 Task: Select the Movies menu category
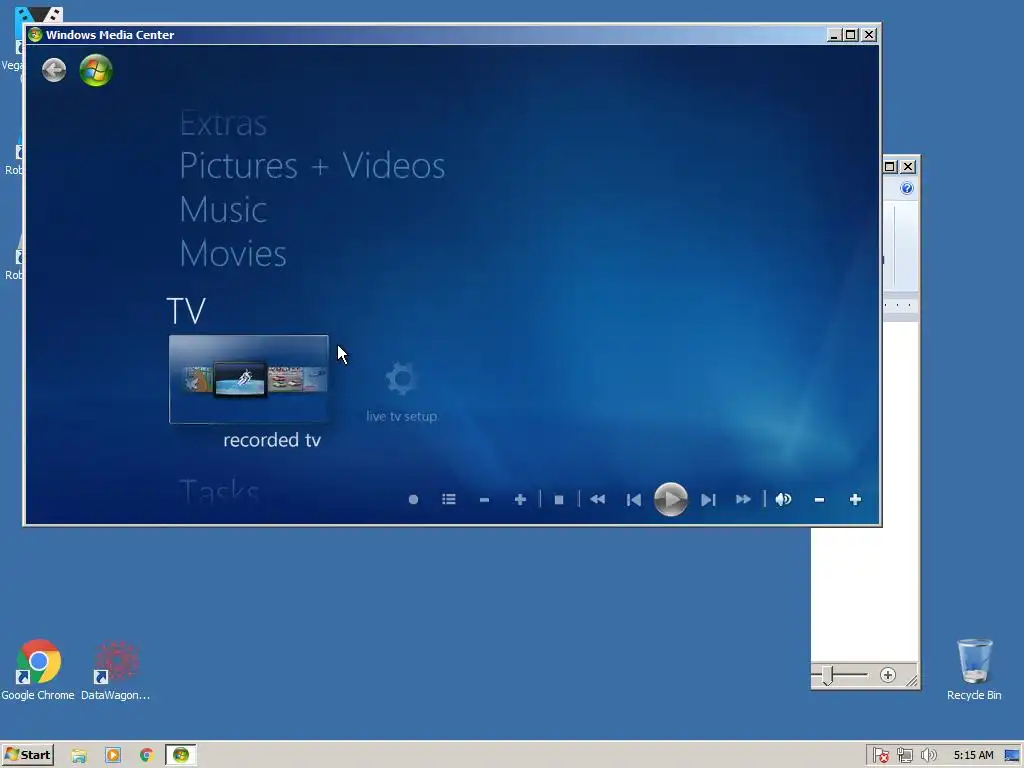[x=233, y=253]
